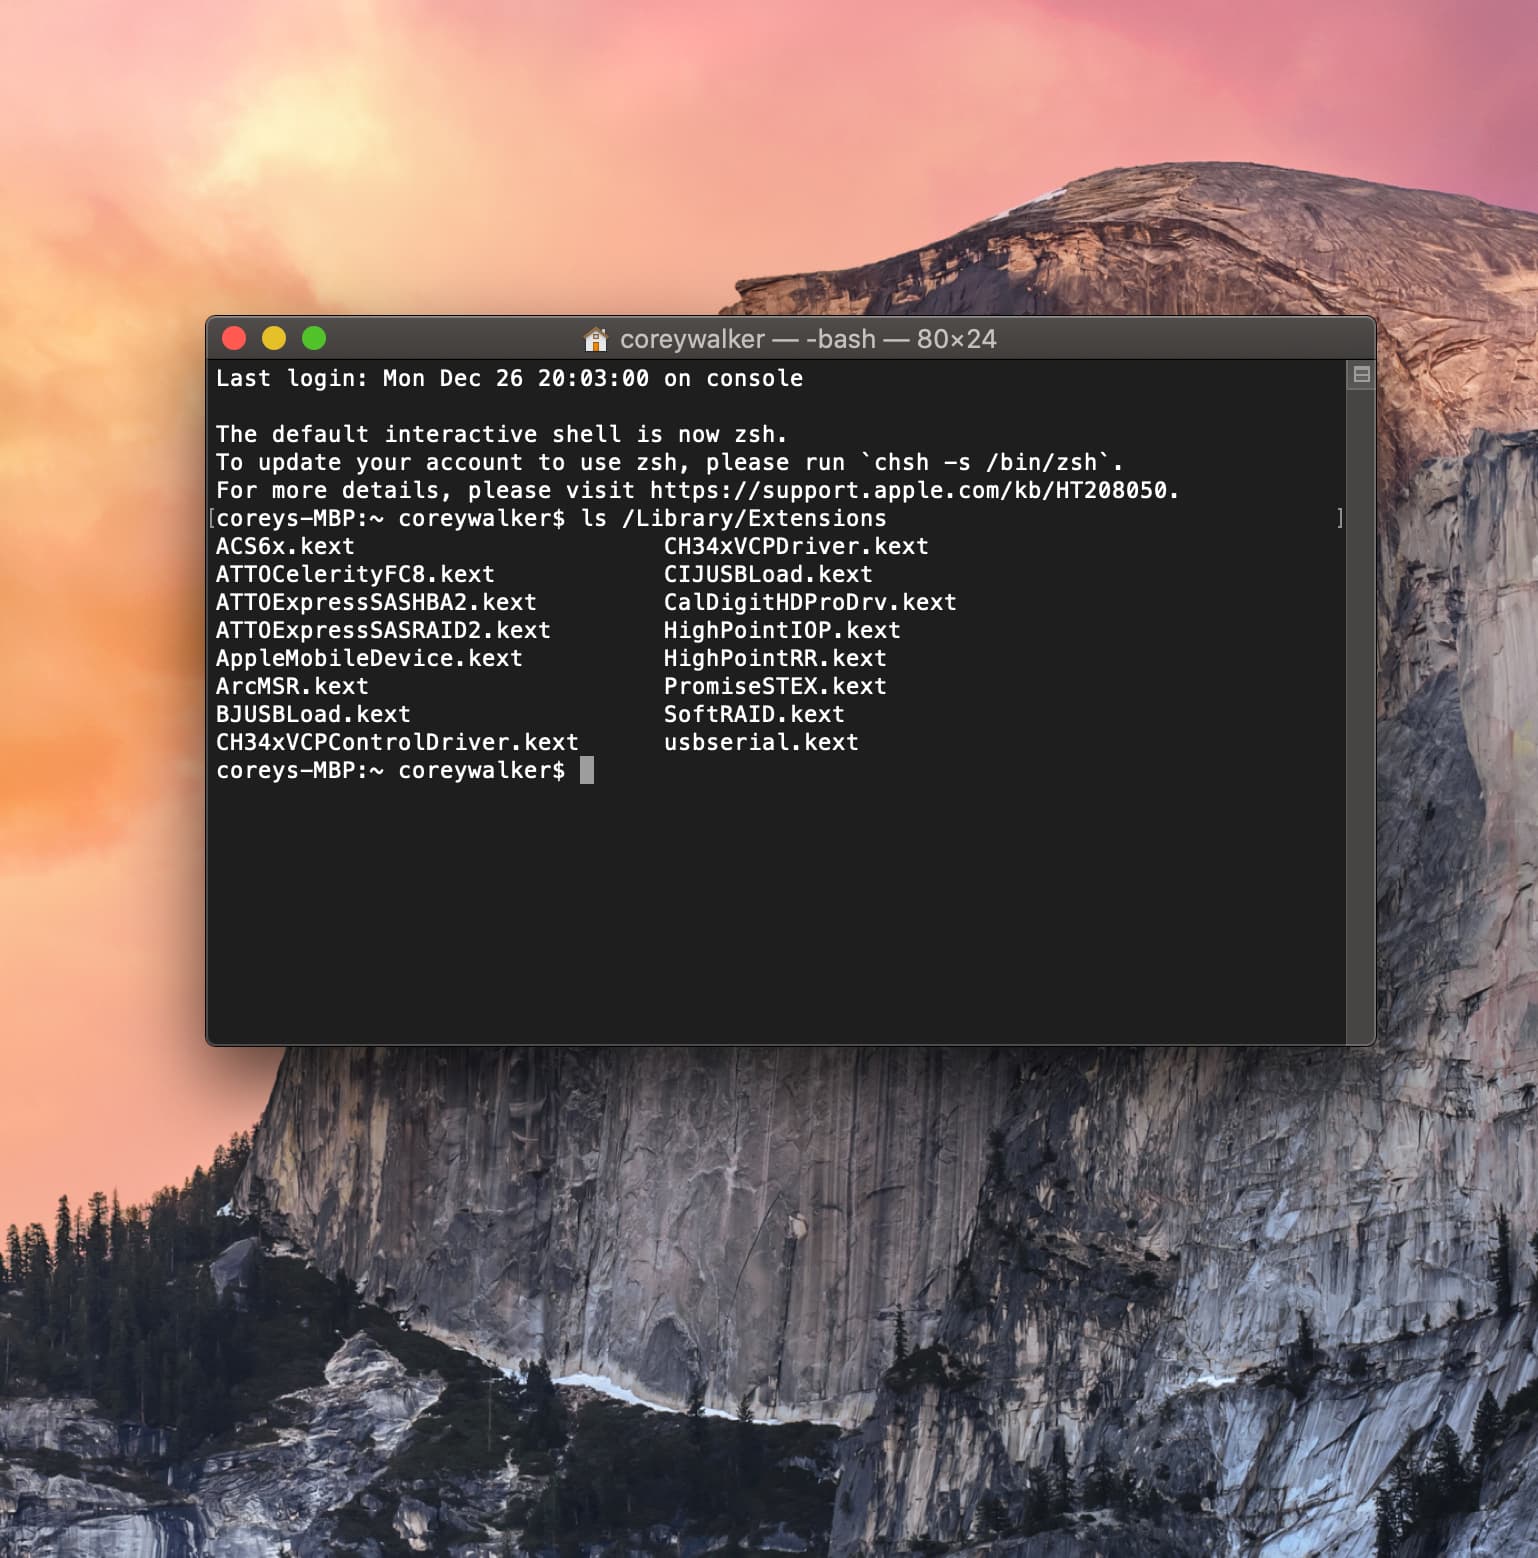This screenshot has width=1538, height=1558.
Task: Select CH34xVCPControlDriver.kext entry
Action: [x=397, y=743]
